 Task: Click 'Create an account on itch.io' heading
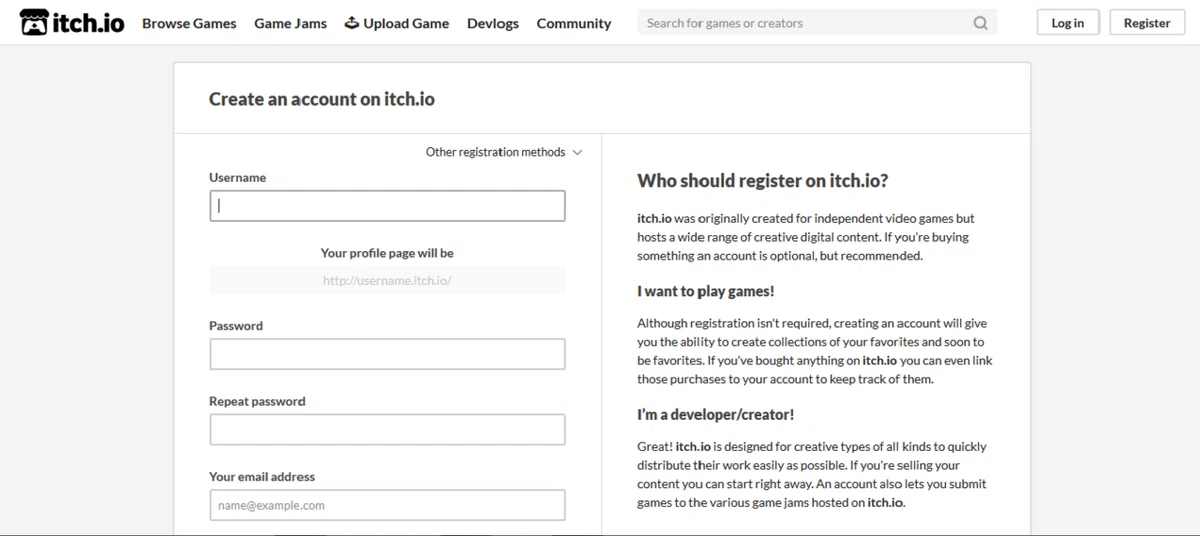tap(322, 99)
